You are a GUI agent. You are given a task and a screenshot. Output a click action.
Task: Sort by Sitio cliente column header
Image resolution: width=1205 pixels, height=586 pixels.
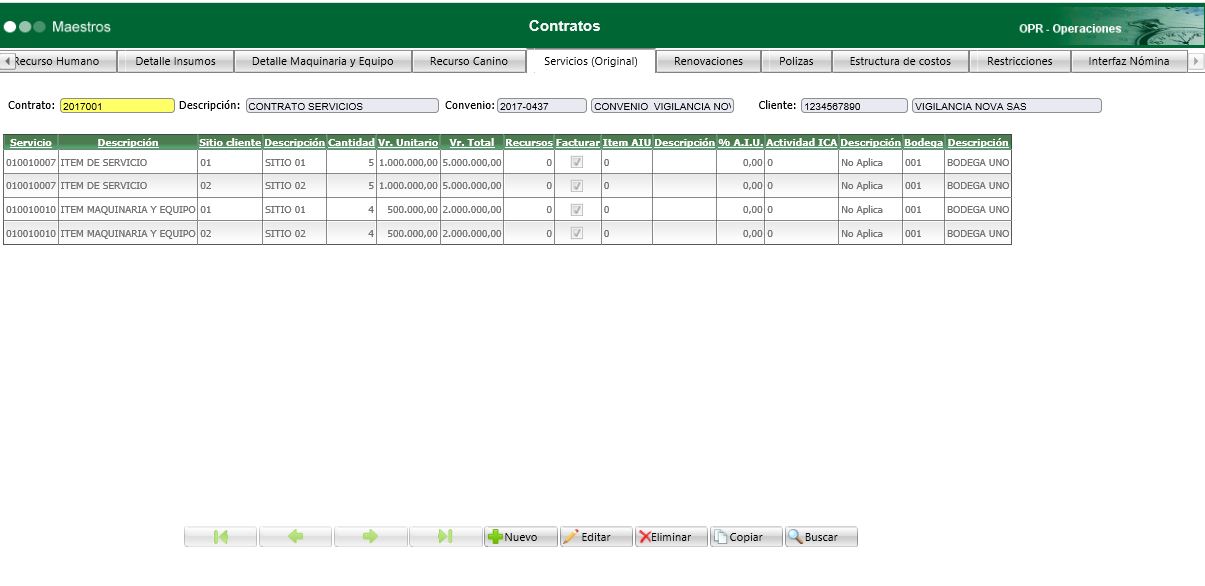point(230,143)
